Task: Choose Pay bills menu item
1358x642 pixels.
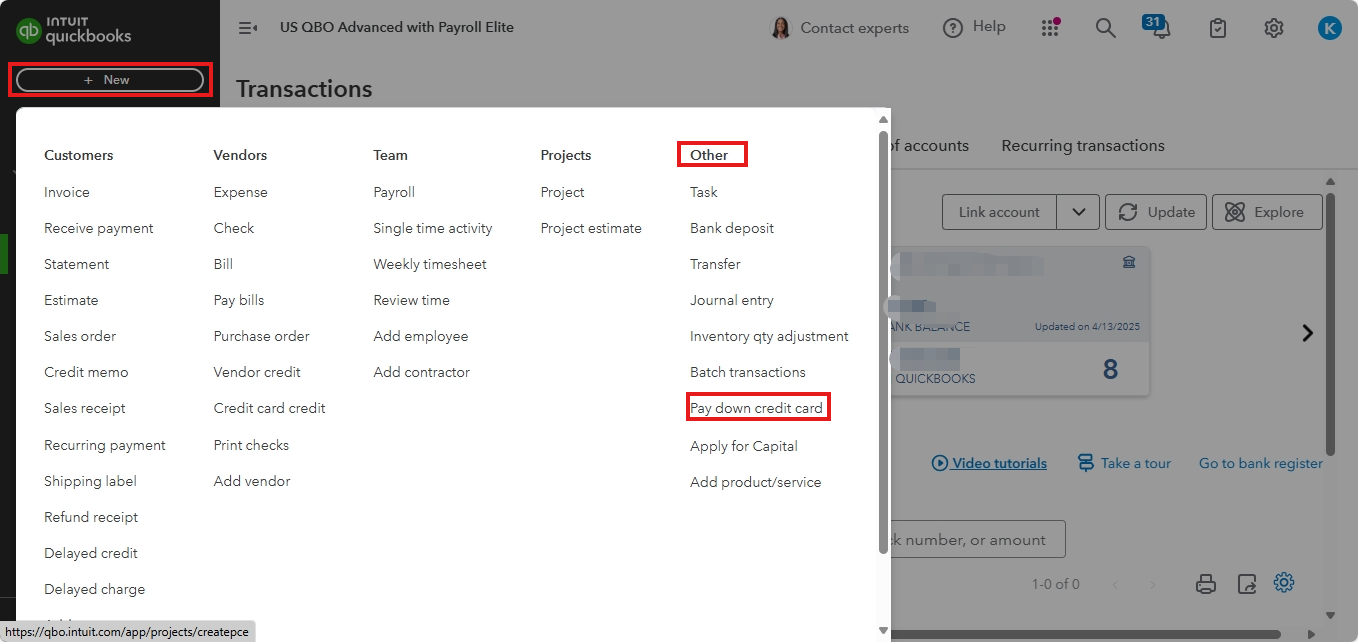Action: point(239,300)
